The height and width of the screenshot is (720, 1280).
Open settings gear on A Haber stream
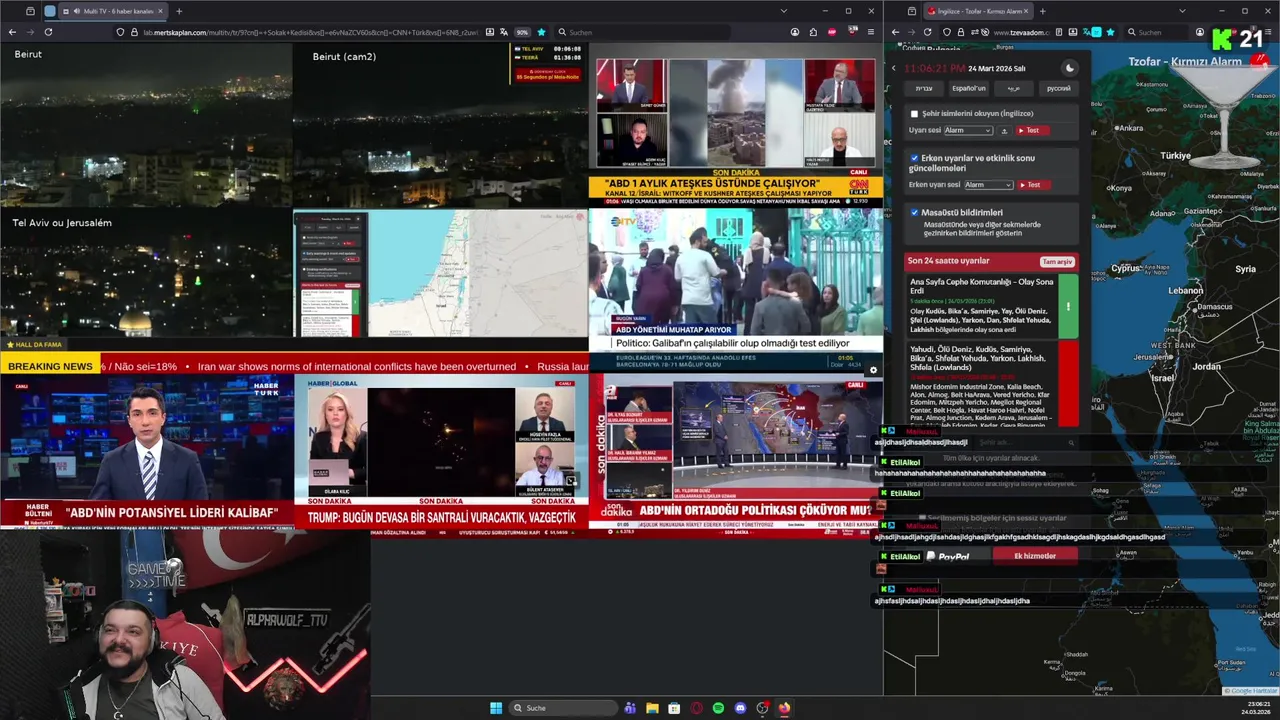(x=873, y=370)
